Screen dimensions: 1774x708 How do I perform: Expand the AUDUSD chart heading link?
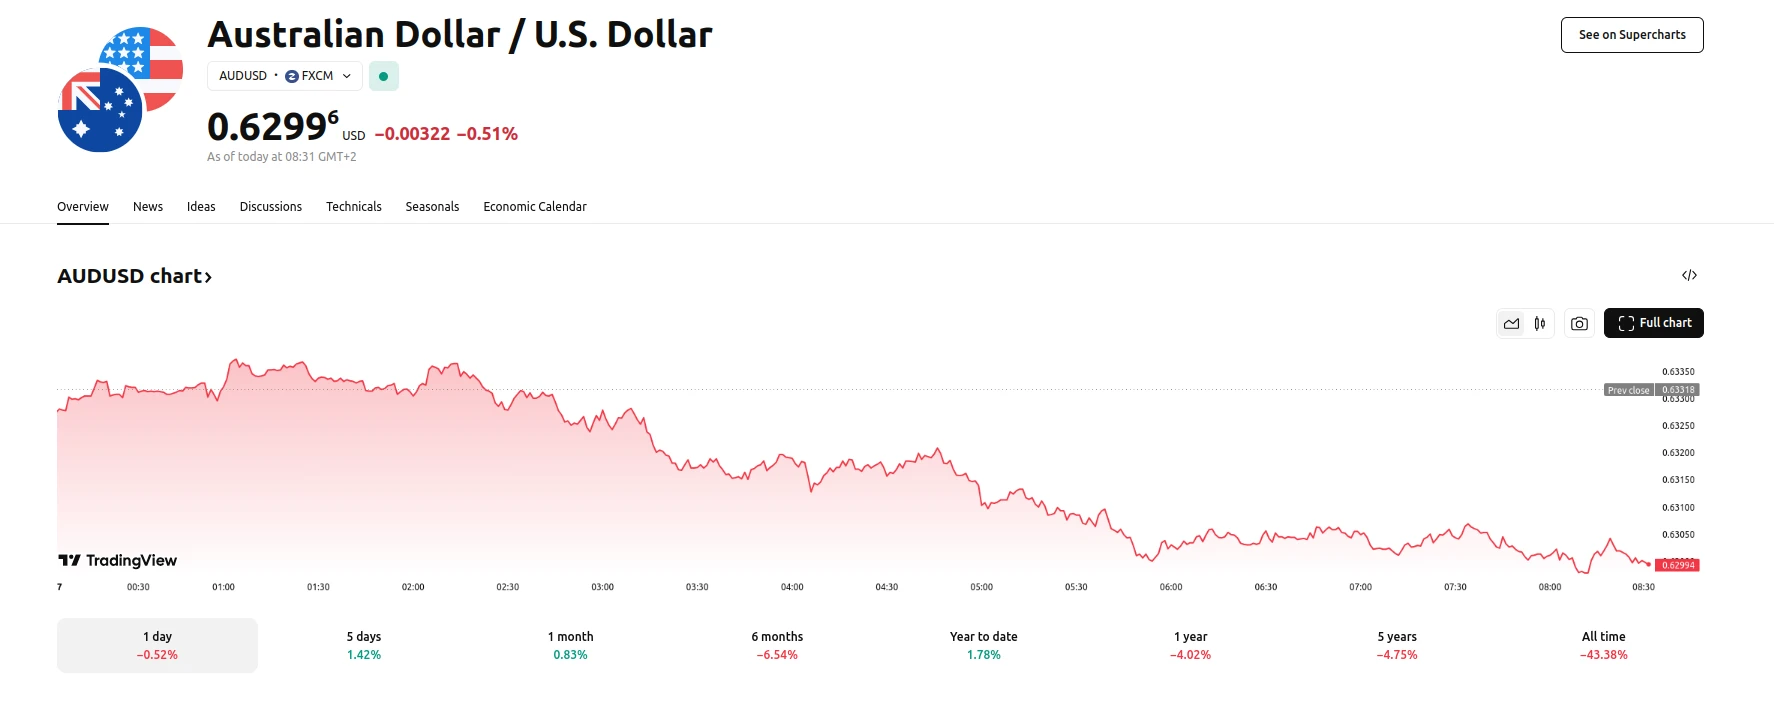click(x=134, y=276)
